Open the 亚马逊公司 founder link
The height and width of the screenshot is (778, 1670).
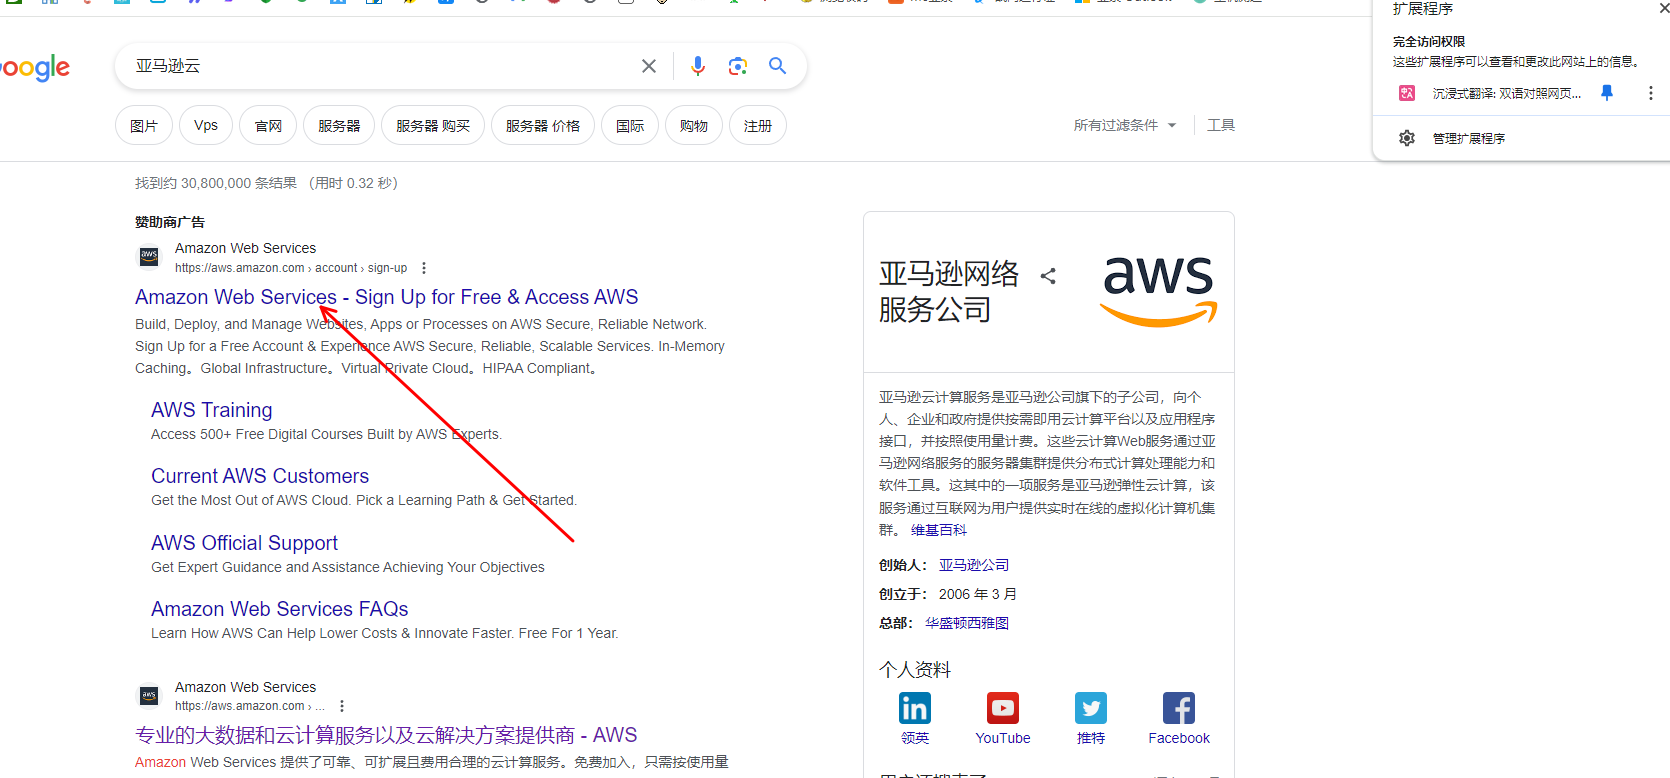(x=974, y=565)
